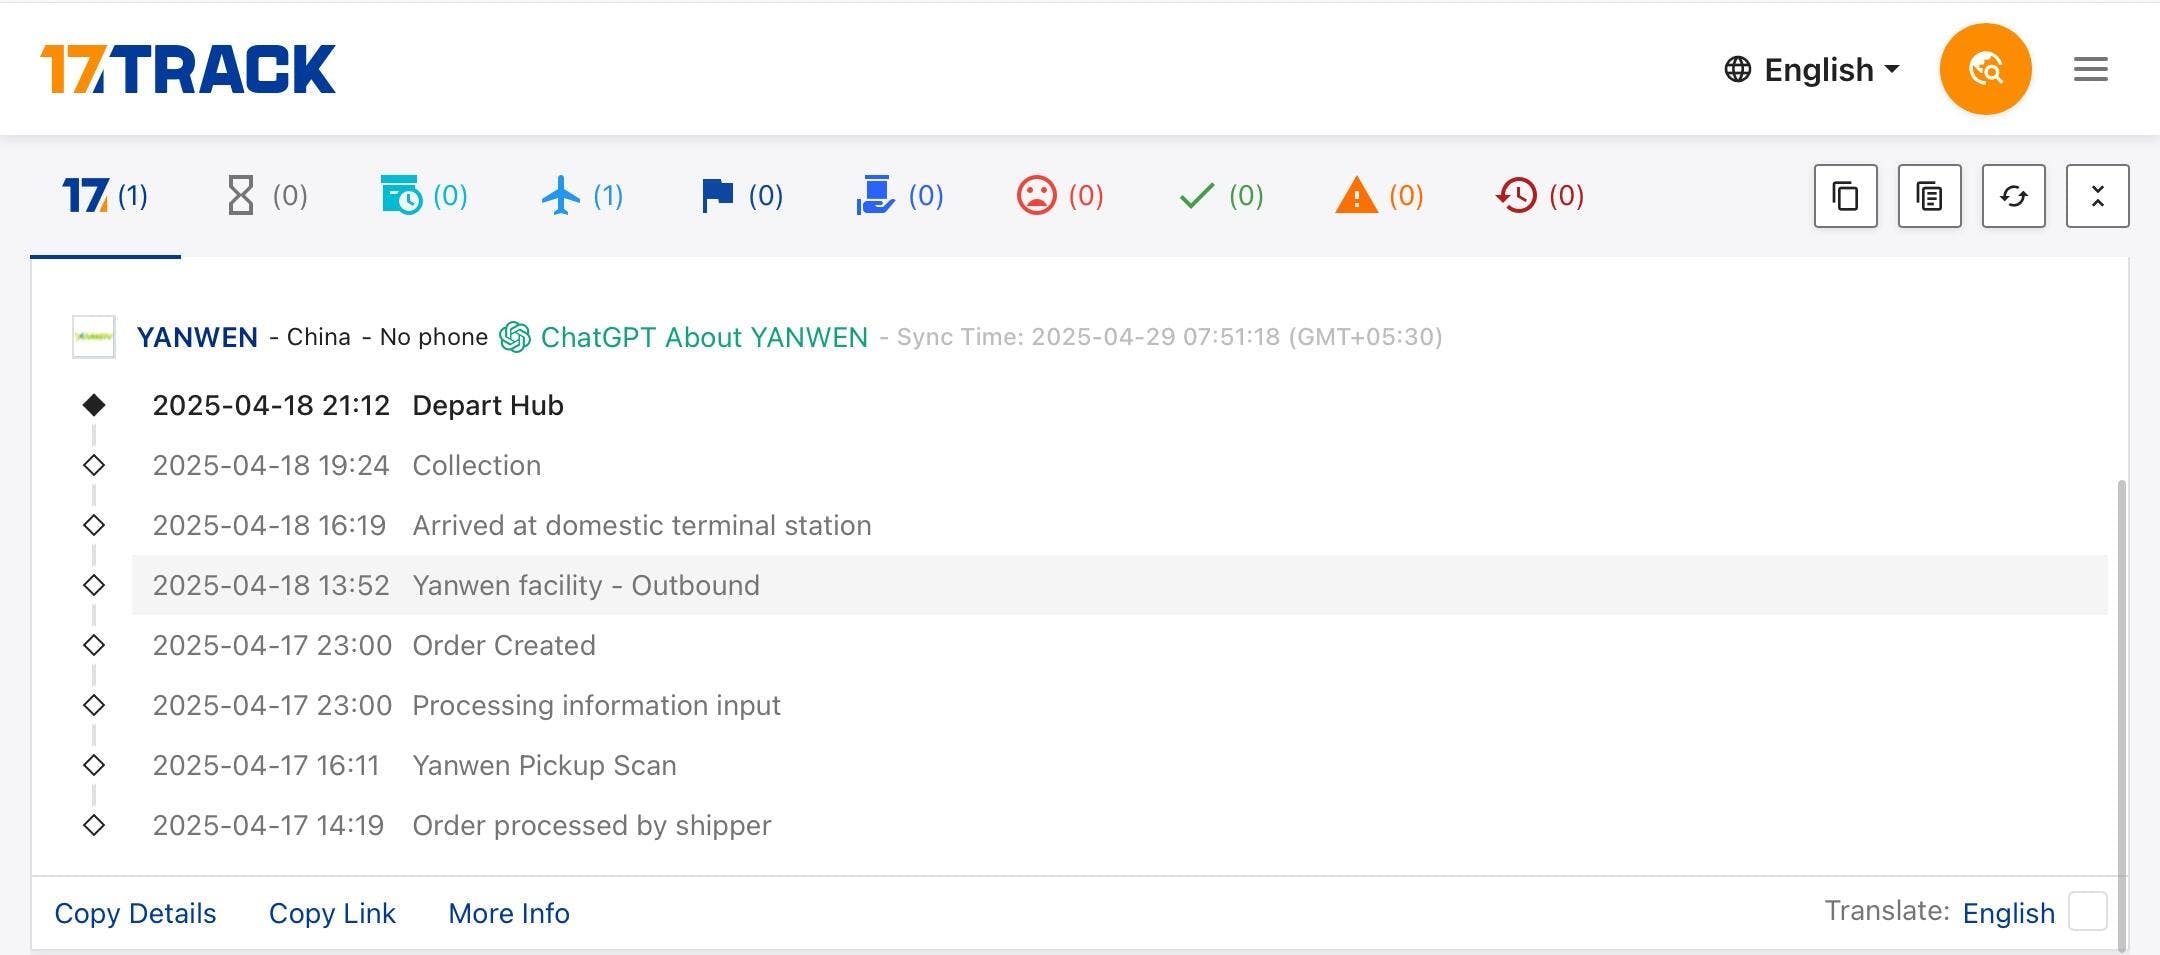This screenshot has height=955, width=2160.
Task: Open the hamburger menu
Action: 2090,69
